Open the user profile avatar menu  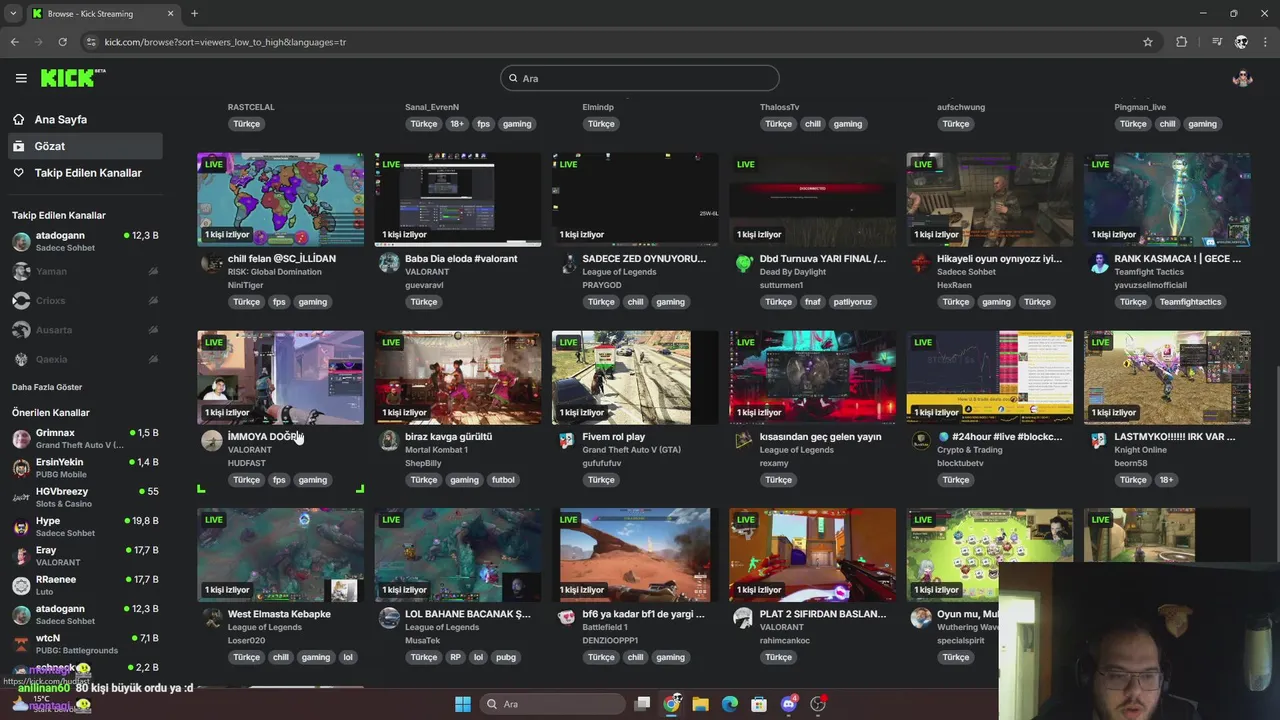[x=1242, y=78]
